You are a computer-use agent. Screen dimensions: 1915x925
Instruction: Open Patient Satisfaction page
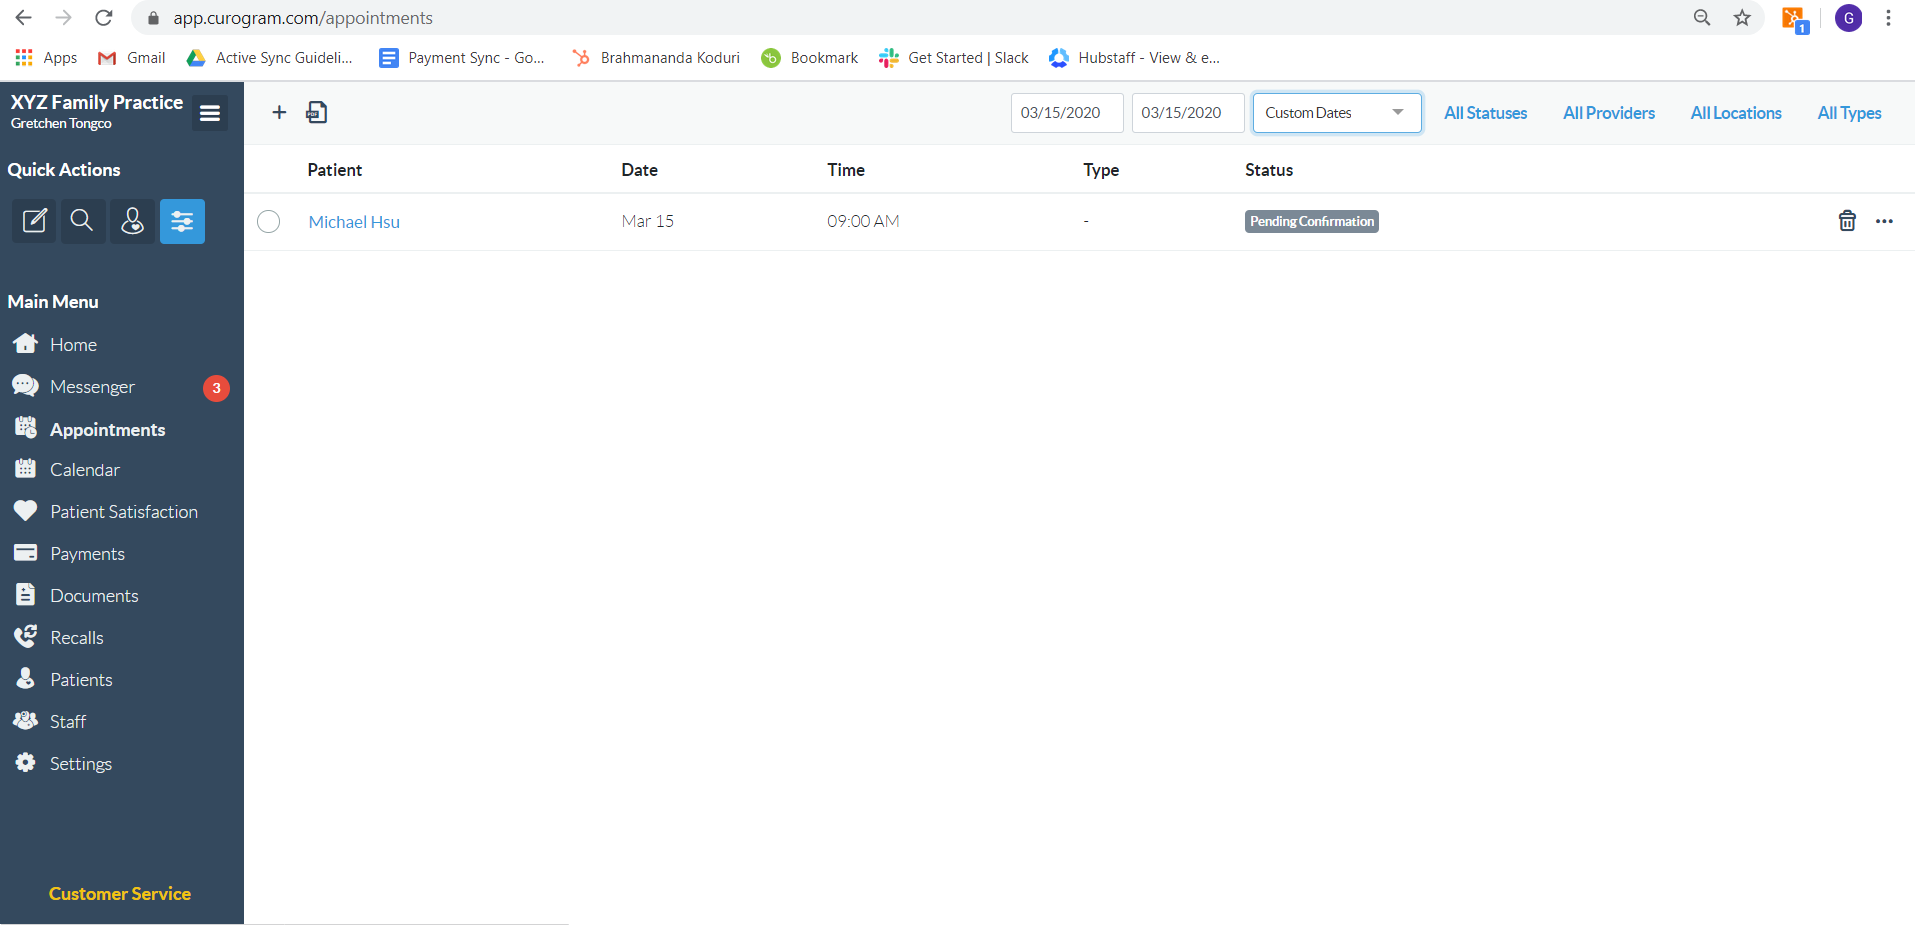pos(123,512)
